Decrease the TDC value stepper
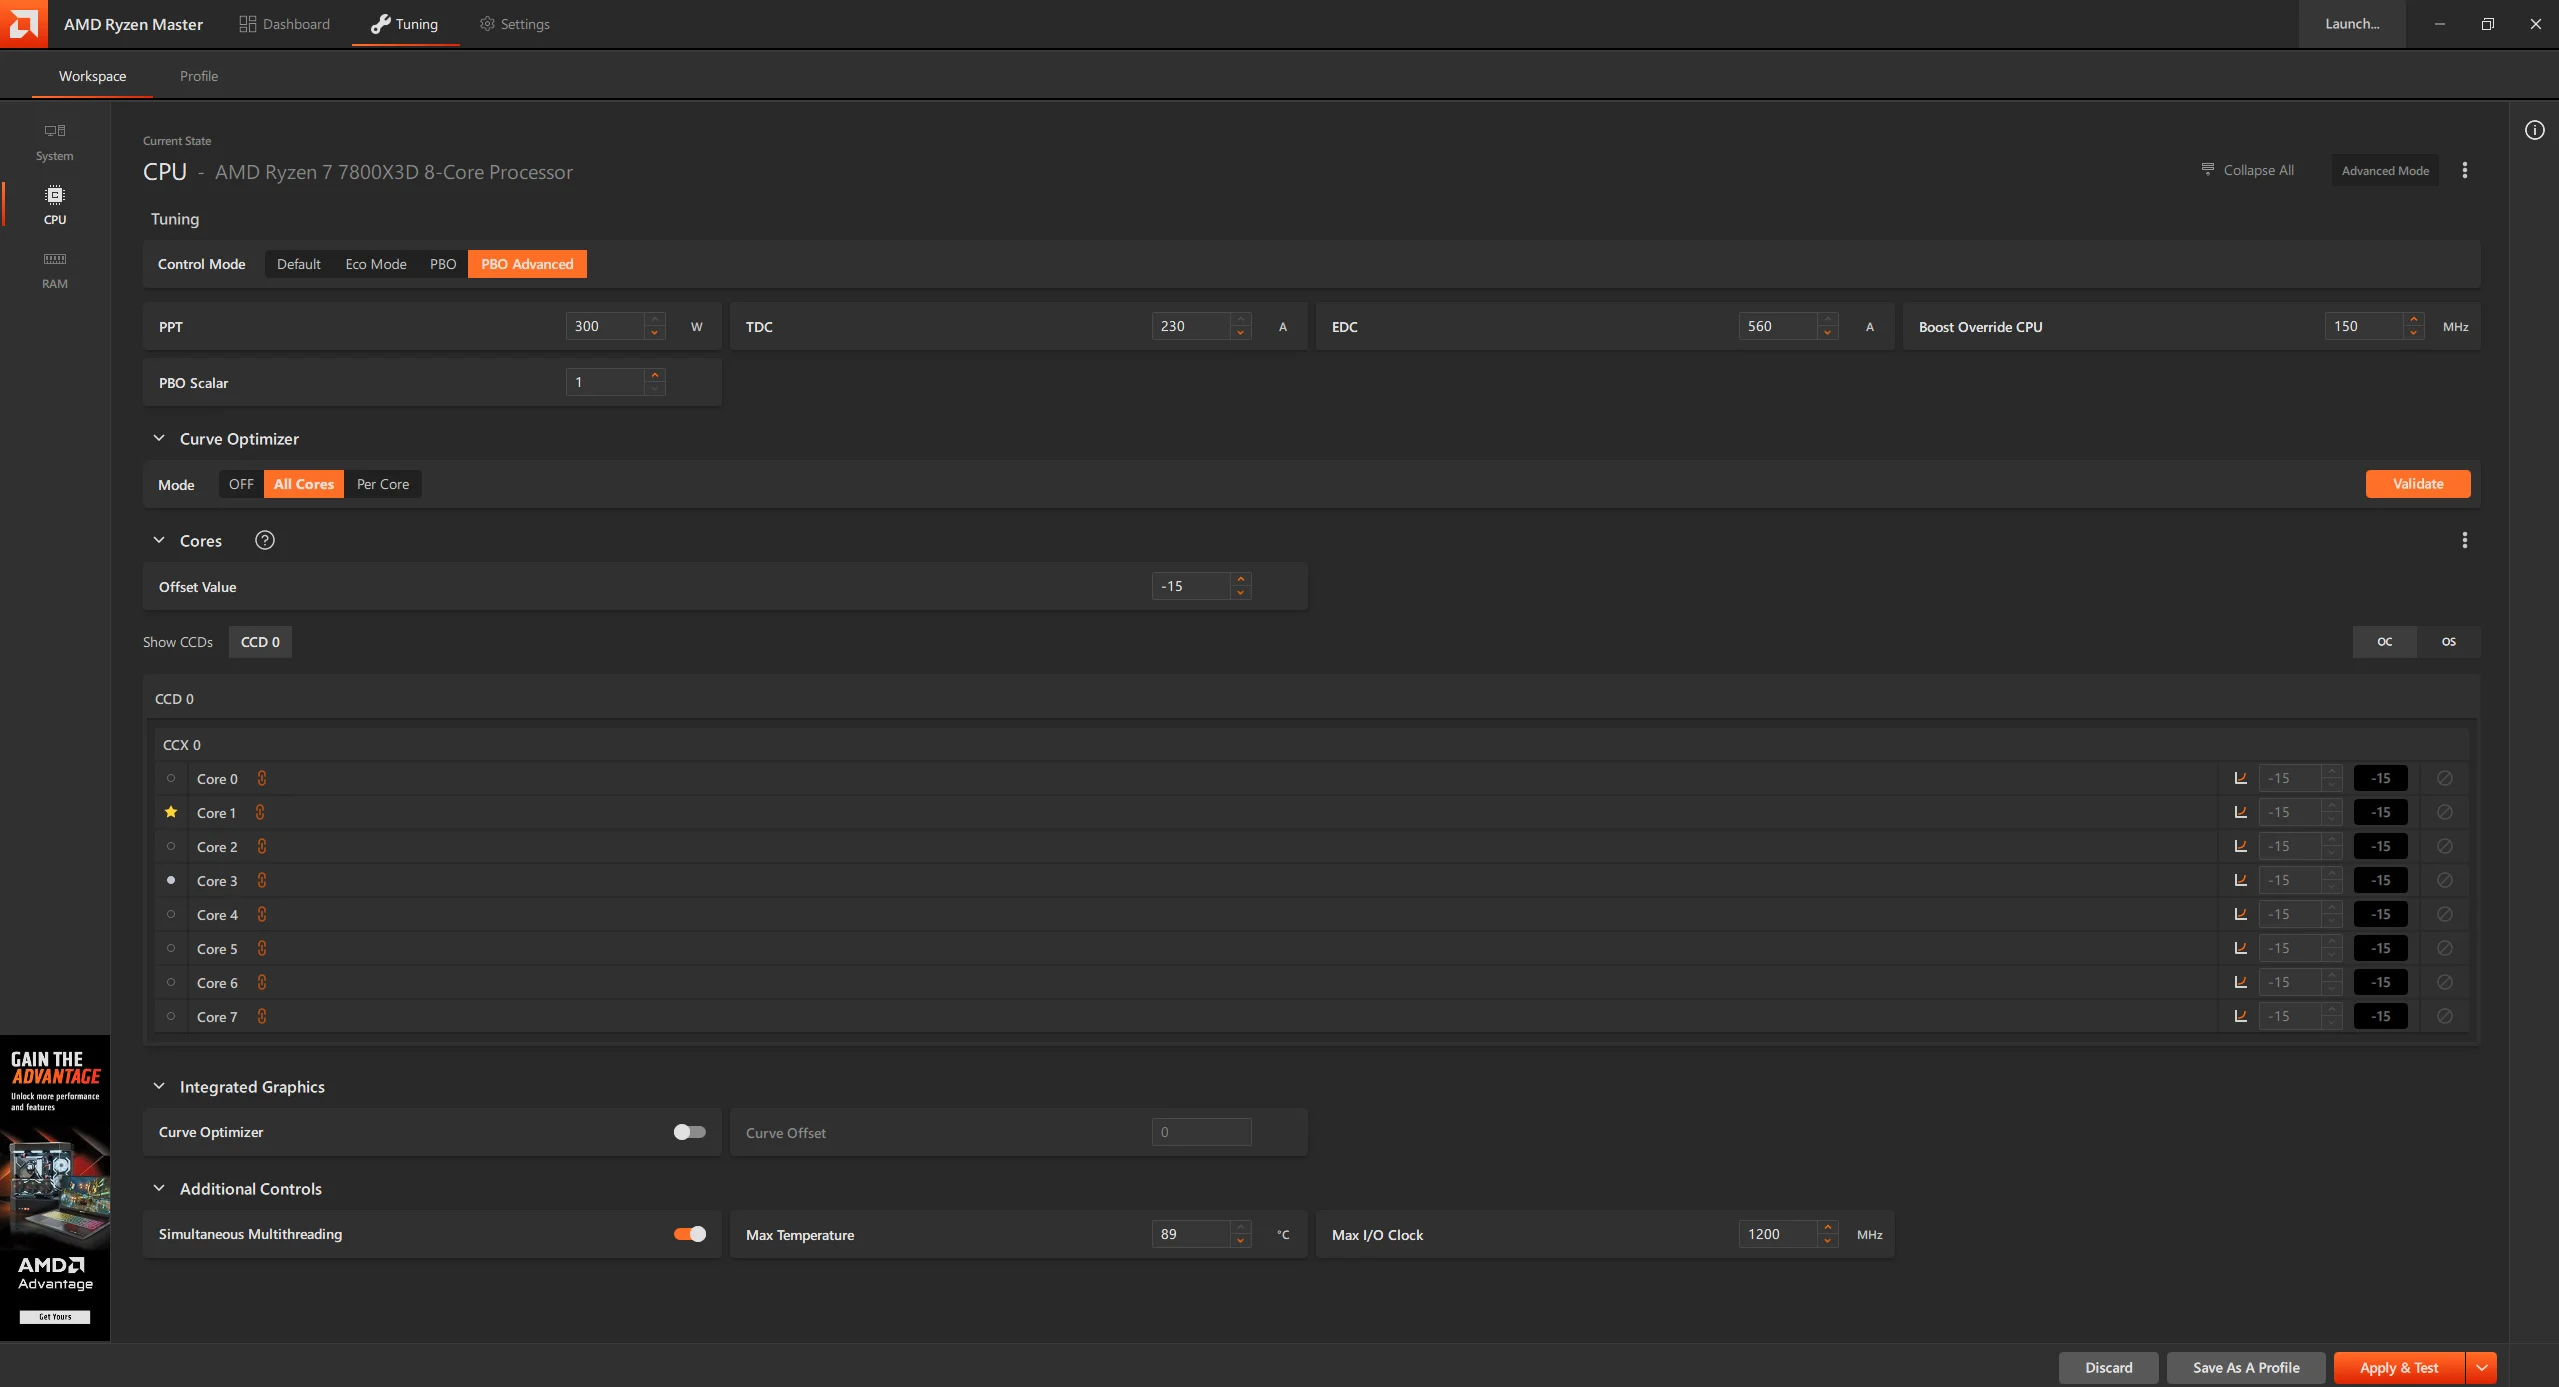The image size is (2559, 1387). (x=1241, y=333)
